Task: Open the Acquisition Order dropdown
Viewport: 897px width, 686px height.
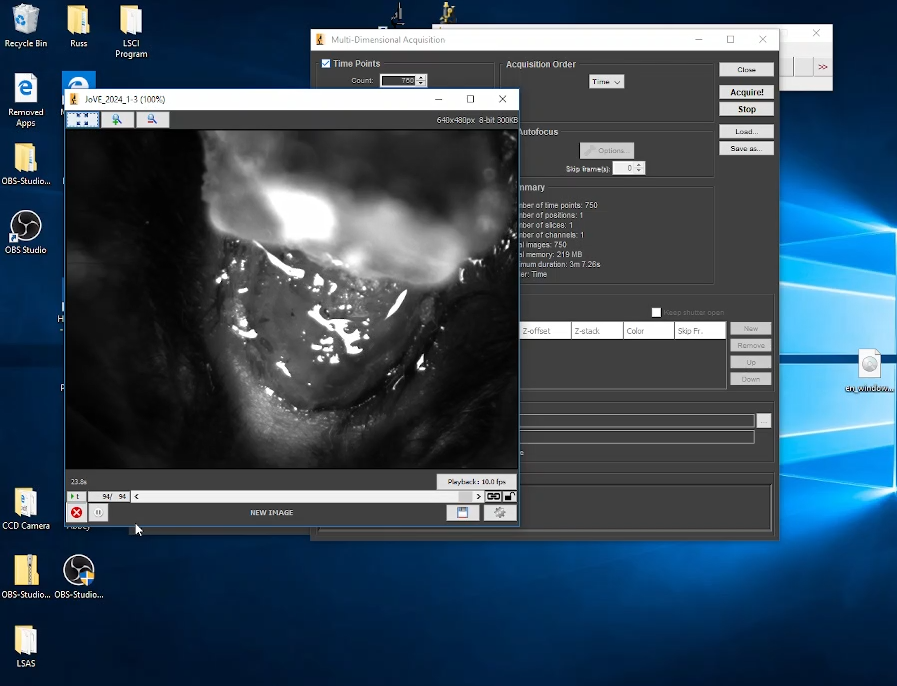Action: coord(606,82)
